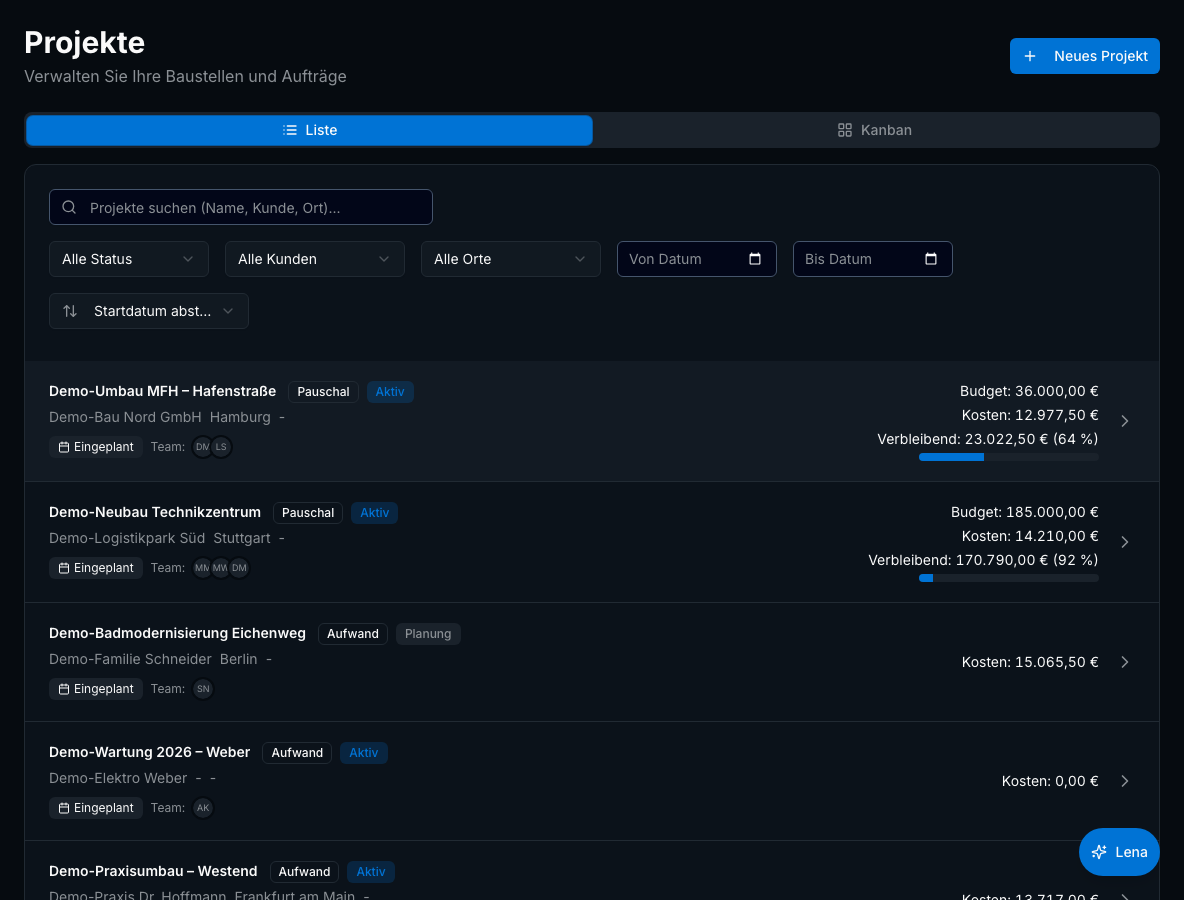The height and width of the screenshot is (900, 1184).
Task: Open the Startdatum abst... sort dropdown
Action: [x=149, y=311]
